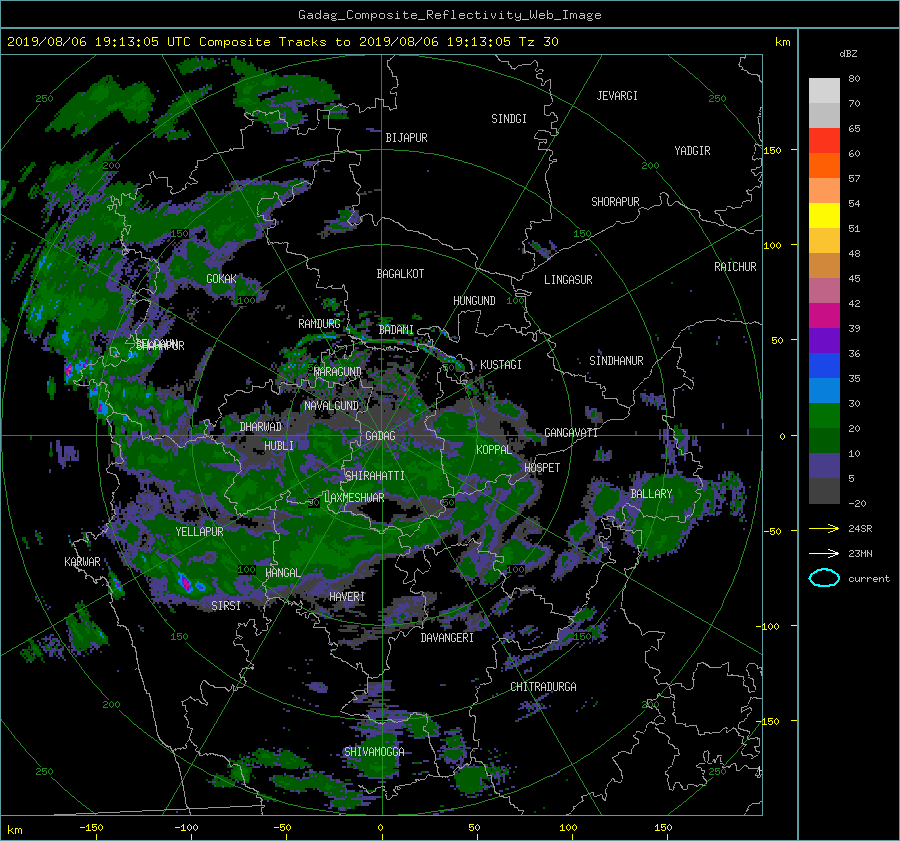Click the RAMDURG city label
This screenshot has height=841, width=900.
319,324
